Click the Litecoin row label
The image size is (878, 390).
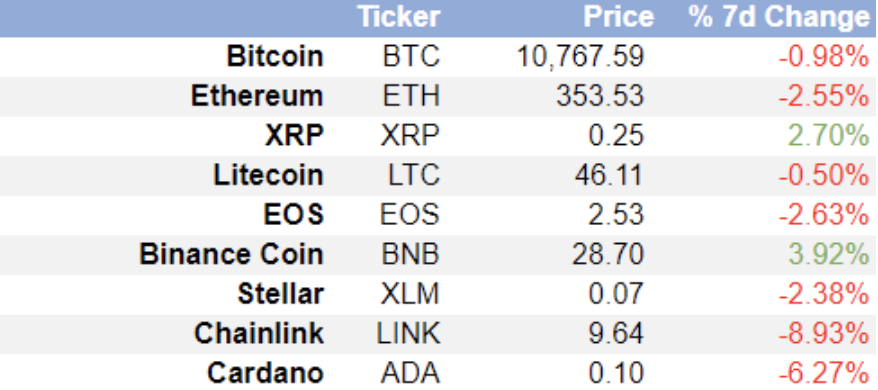tap(268, 175)
